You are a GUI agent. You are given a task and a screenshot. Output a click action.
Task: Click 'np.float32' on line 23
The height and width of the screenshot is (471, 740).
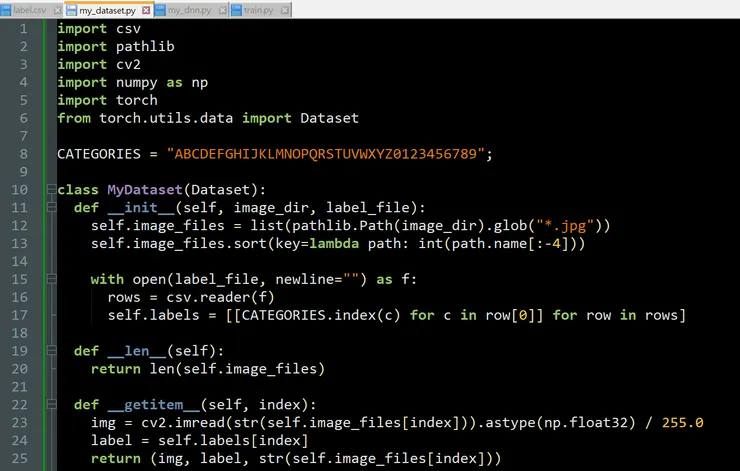tap(586, 423)
